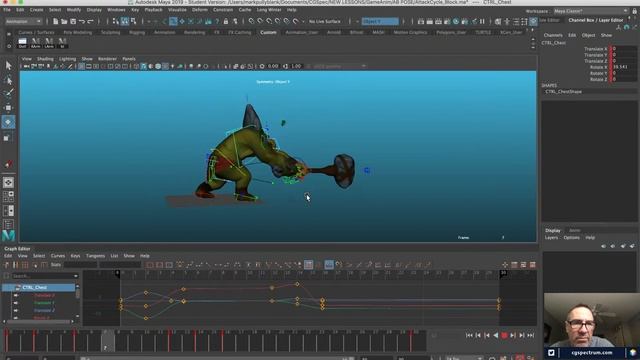Viewport: 640px width, 360px height.
Task: Open the Animation menu set dropdown
Action: pyautogui.click(x=23, y=21)
